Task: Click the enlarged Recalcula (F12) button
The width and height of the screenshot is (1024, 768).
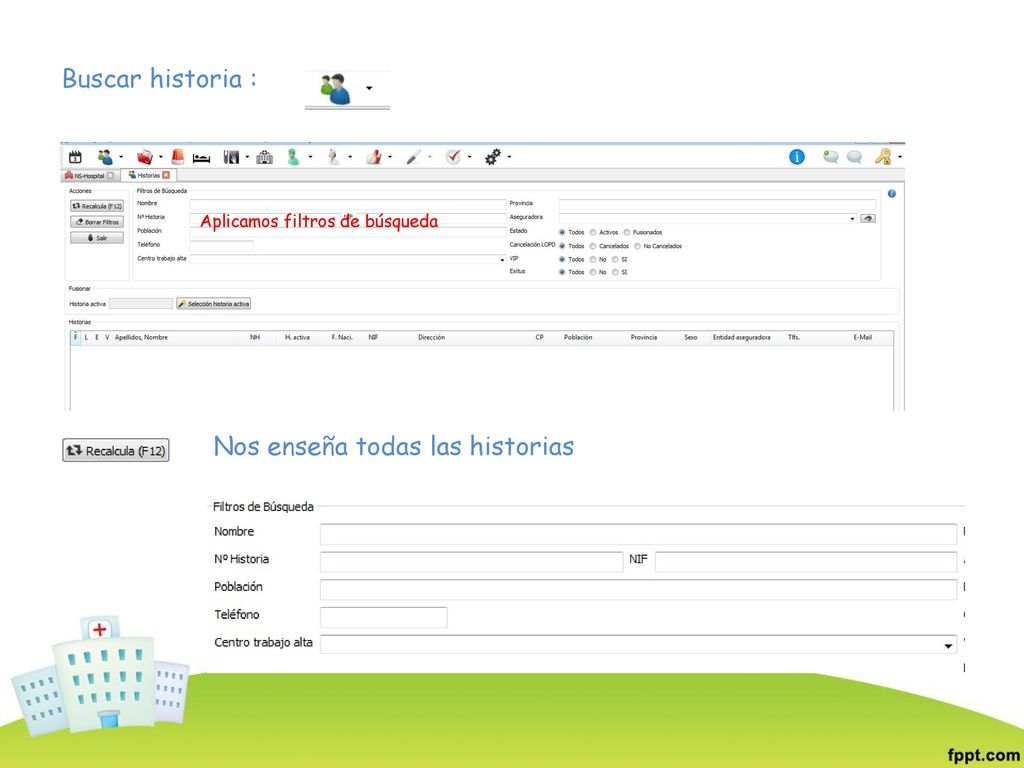Action: [116, 451]
